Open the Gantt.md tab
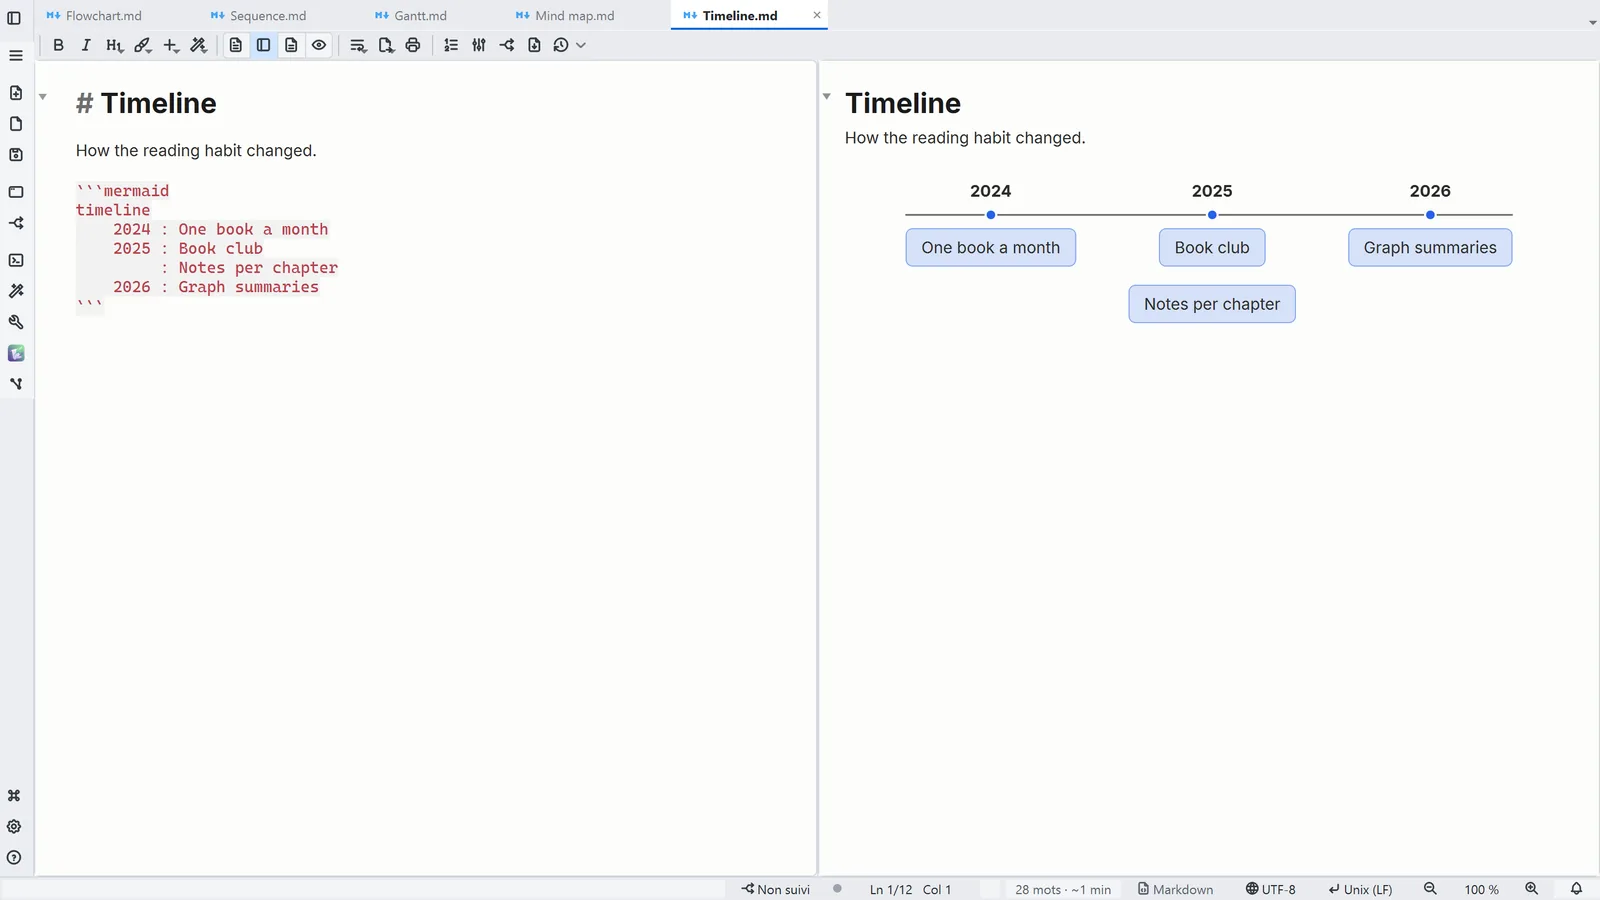The image size is (1600, 900). 411,15
